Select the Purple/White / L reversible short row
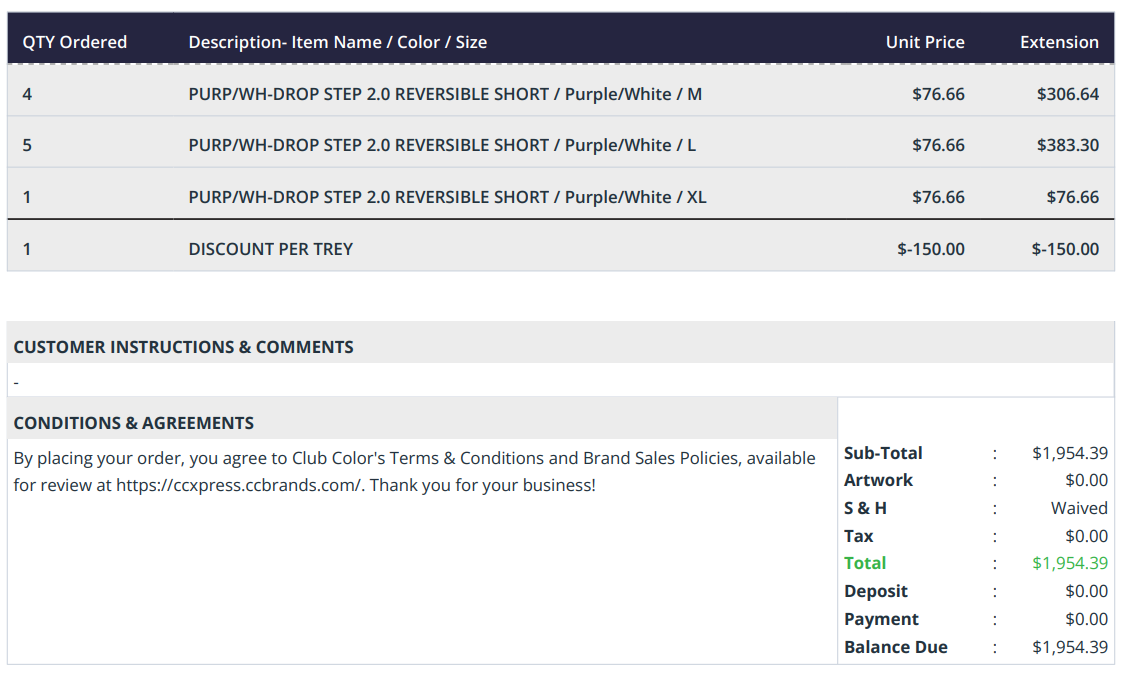 [560, 146]
